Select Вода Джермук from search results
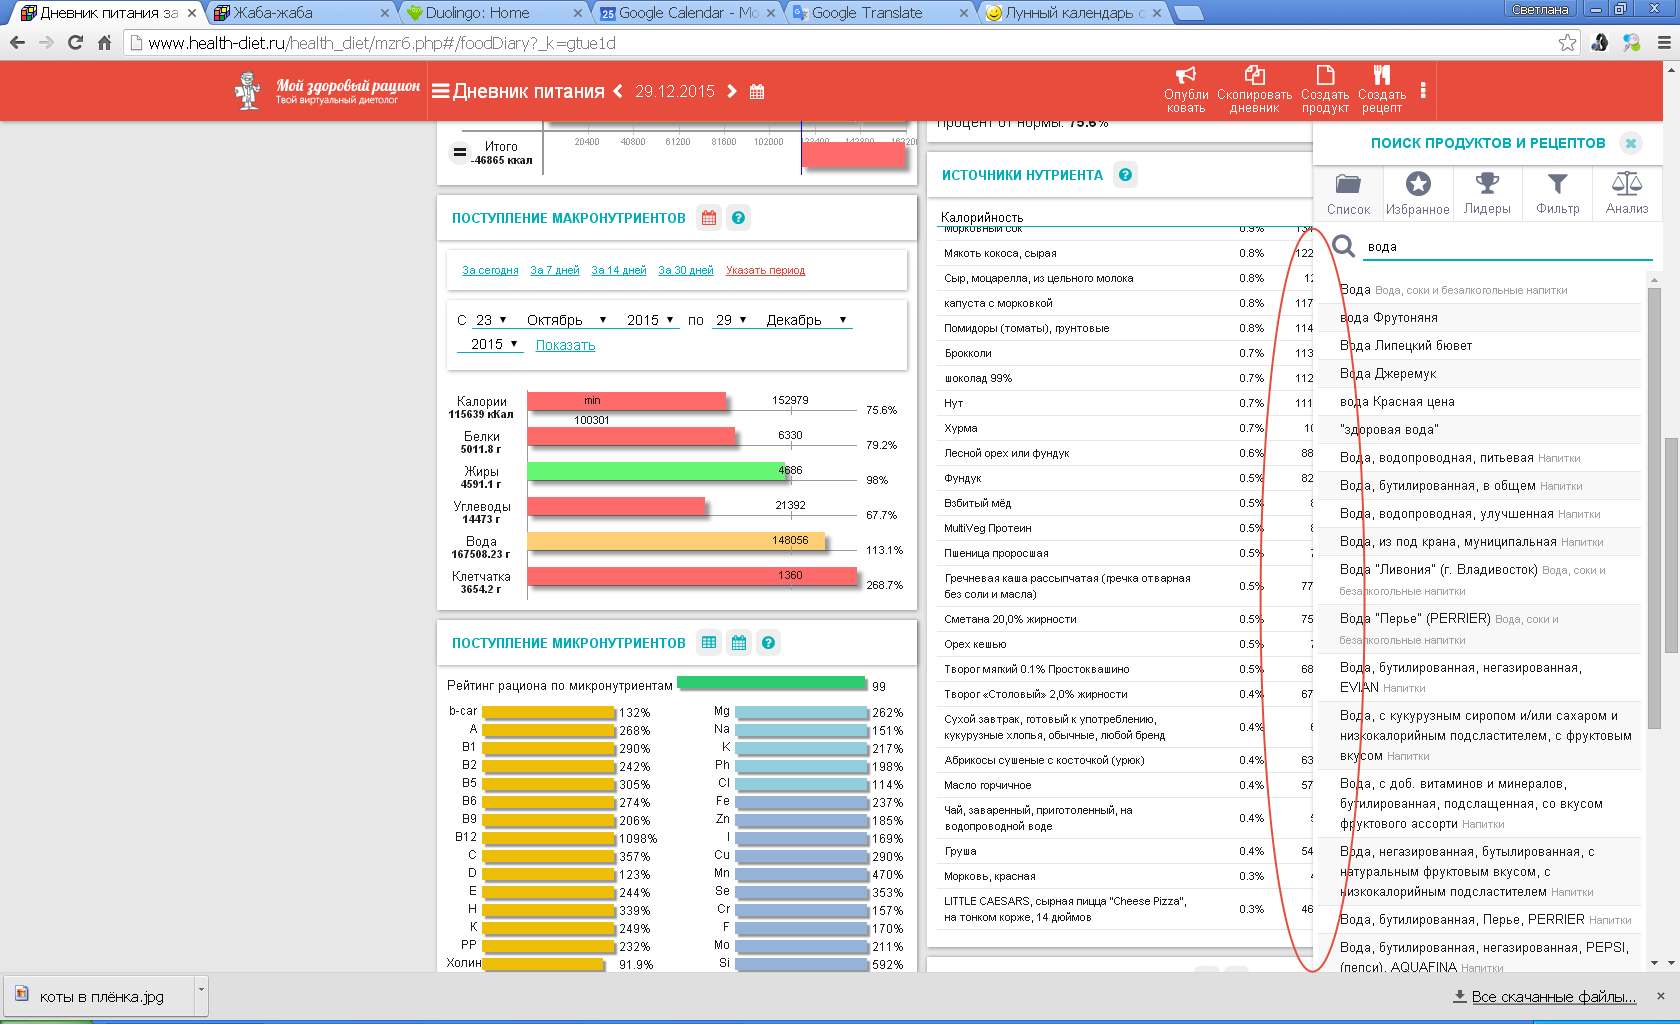 (1388, 374)
